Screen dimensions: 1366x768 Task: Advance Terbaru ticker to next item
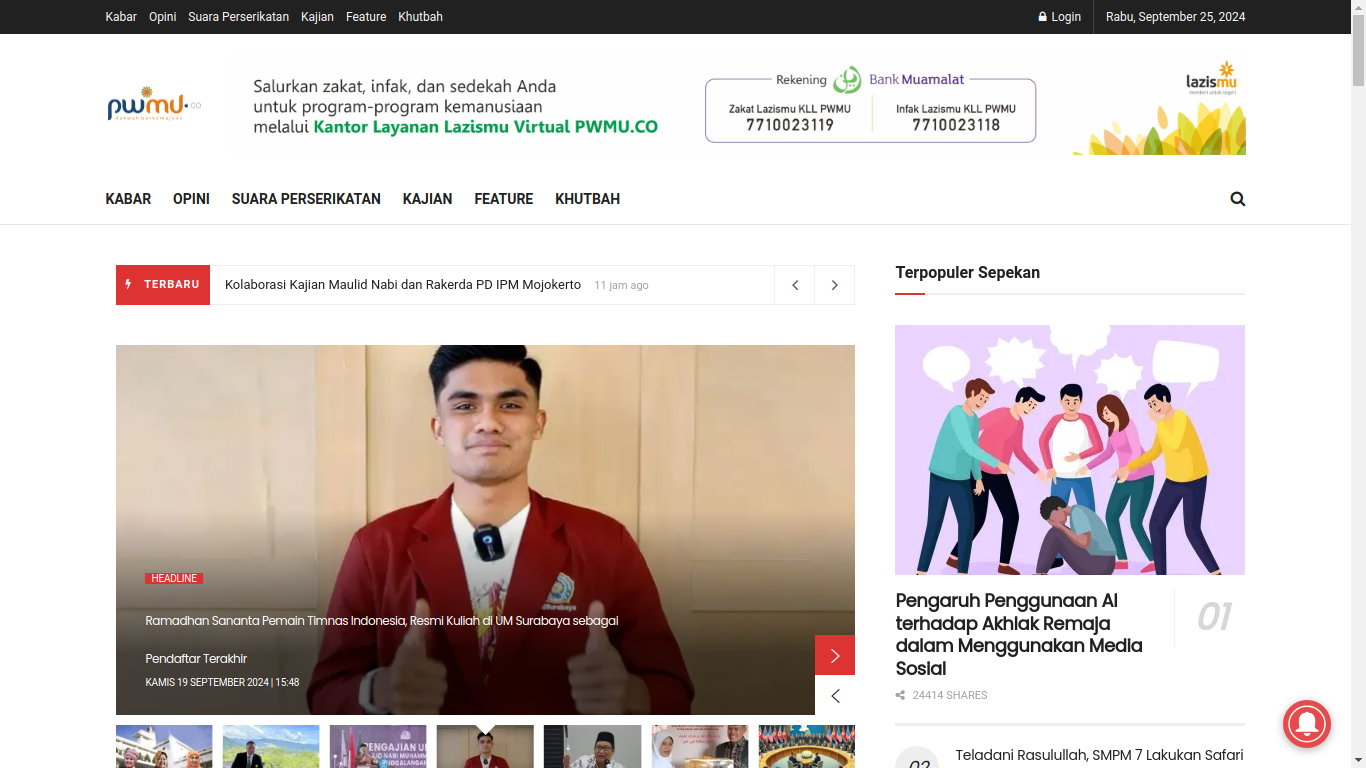834,285
